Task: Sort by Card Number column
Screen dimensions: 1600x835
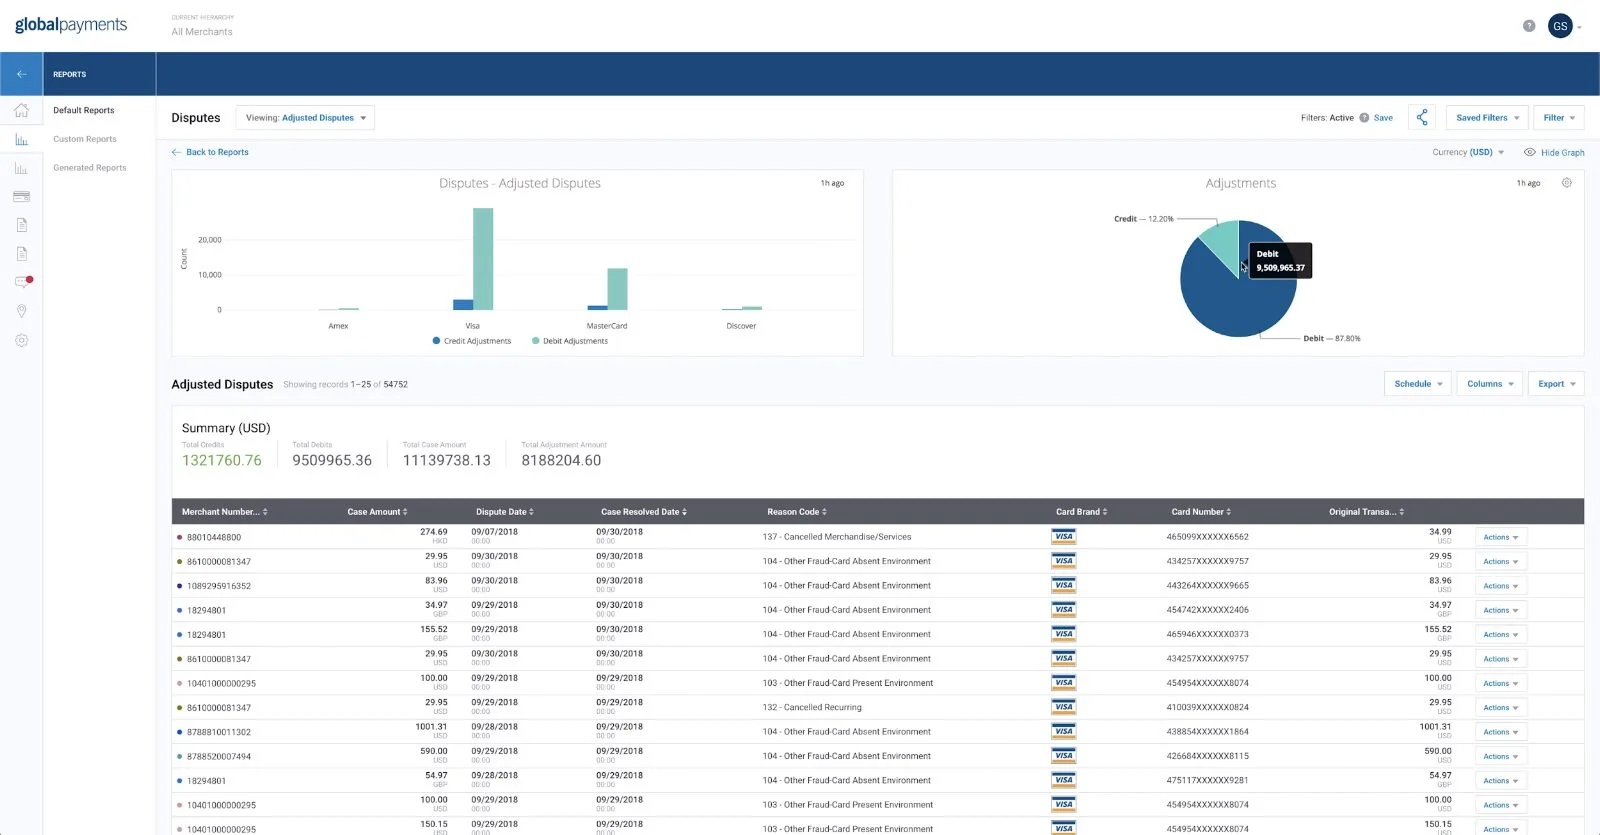Action: point(1201,512)
